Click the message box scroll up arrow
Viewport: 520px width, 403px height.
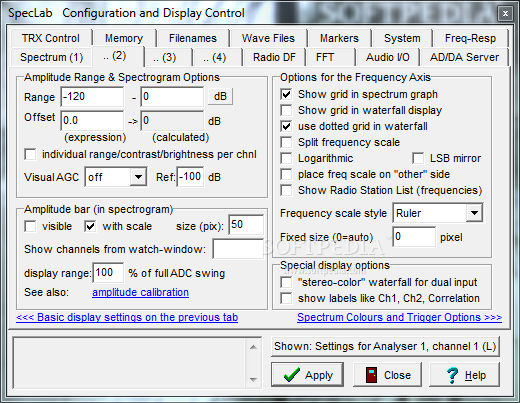[253, 347]
